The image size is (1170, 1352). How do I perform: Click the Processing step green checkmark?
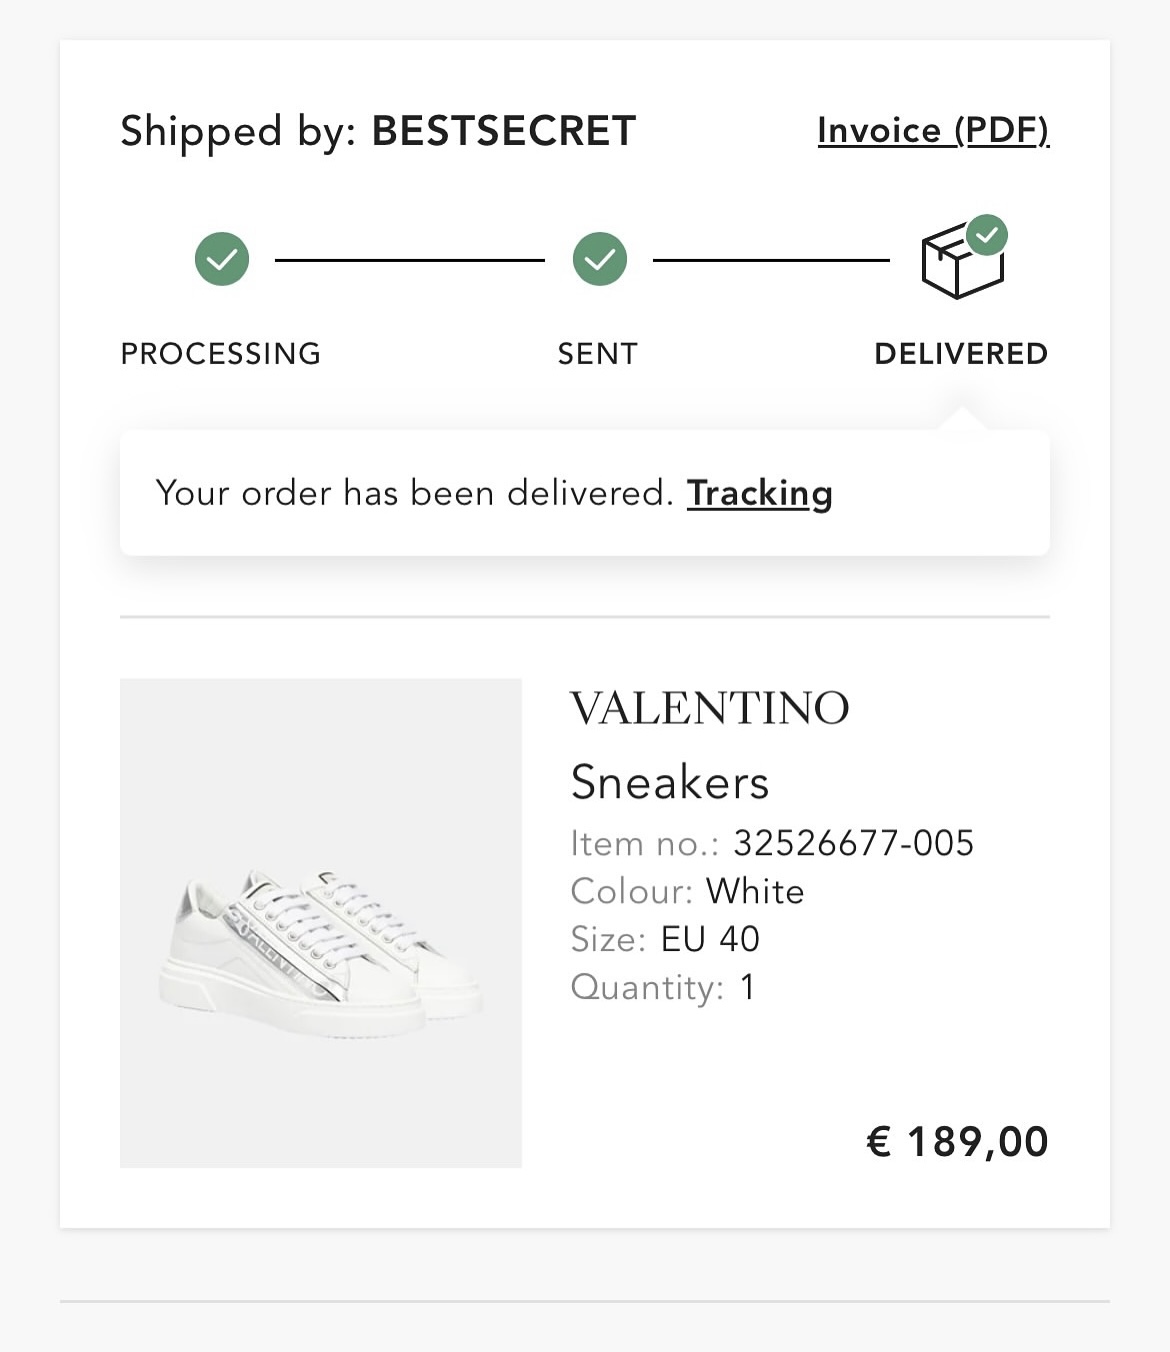tap(222, 259)
